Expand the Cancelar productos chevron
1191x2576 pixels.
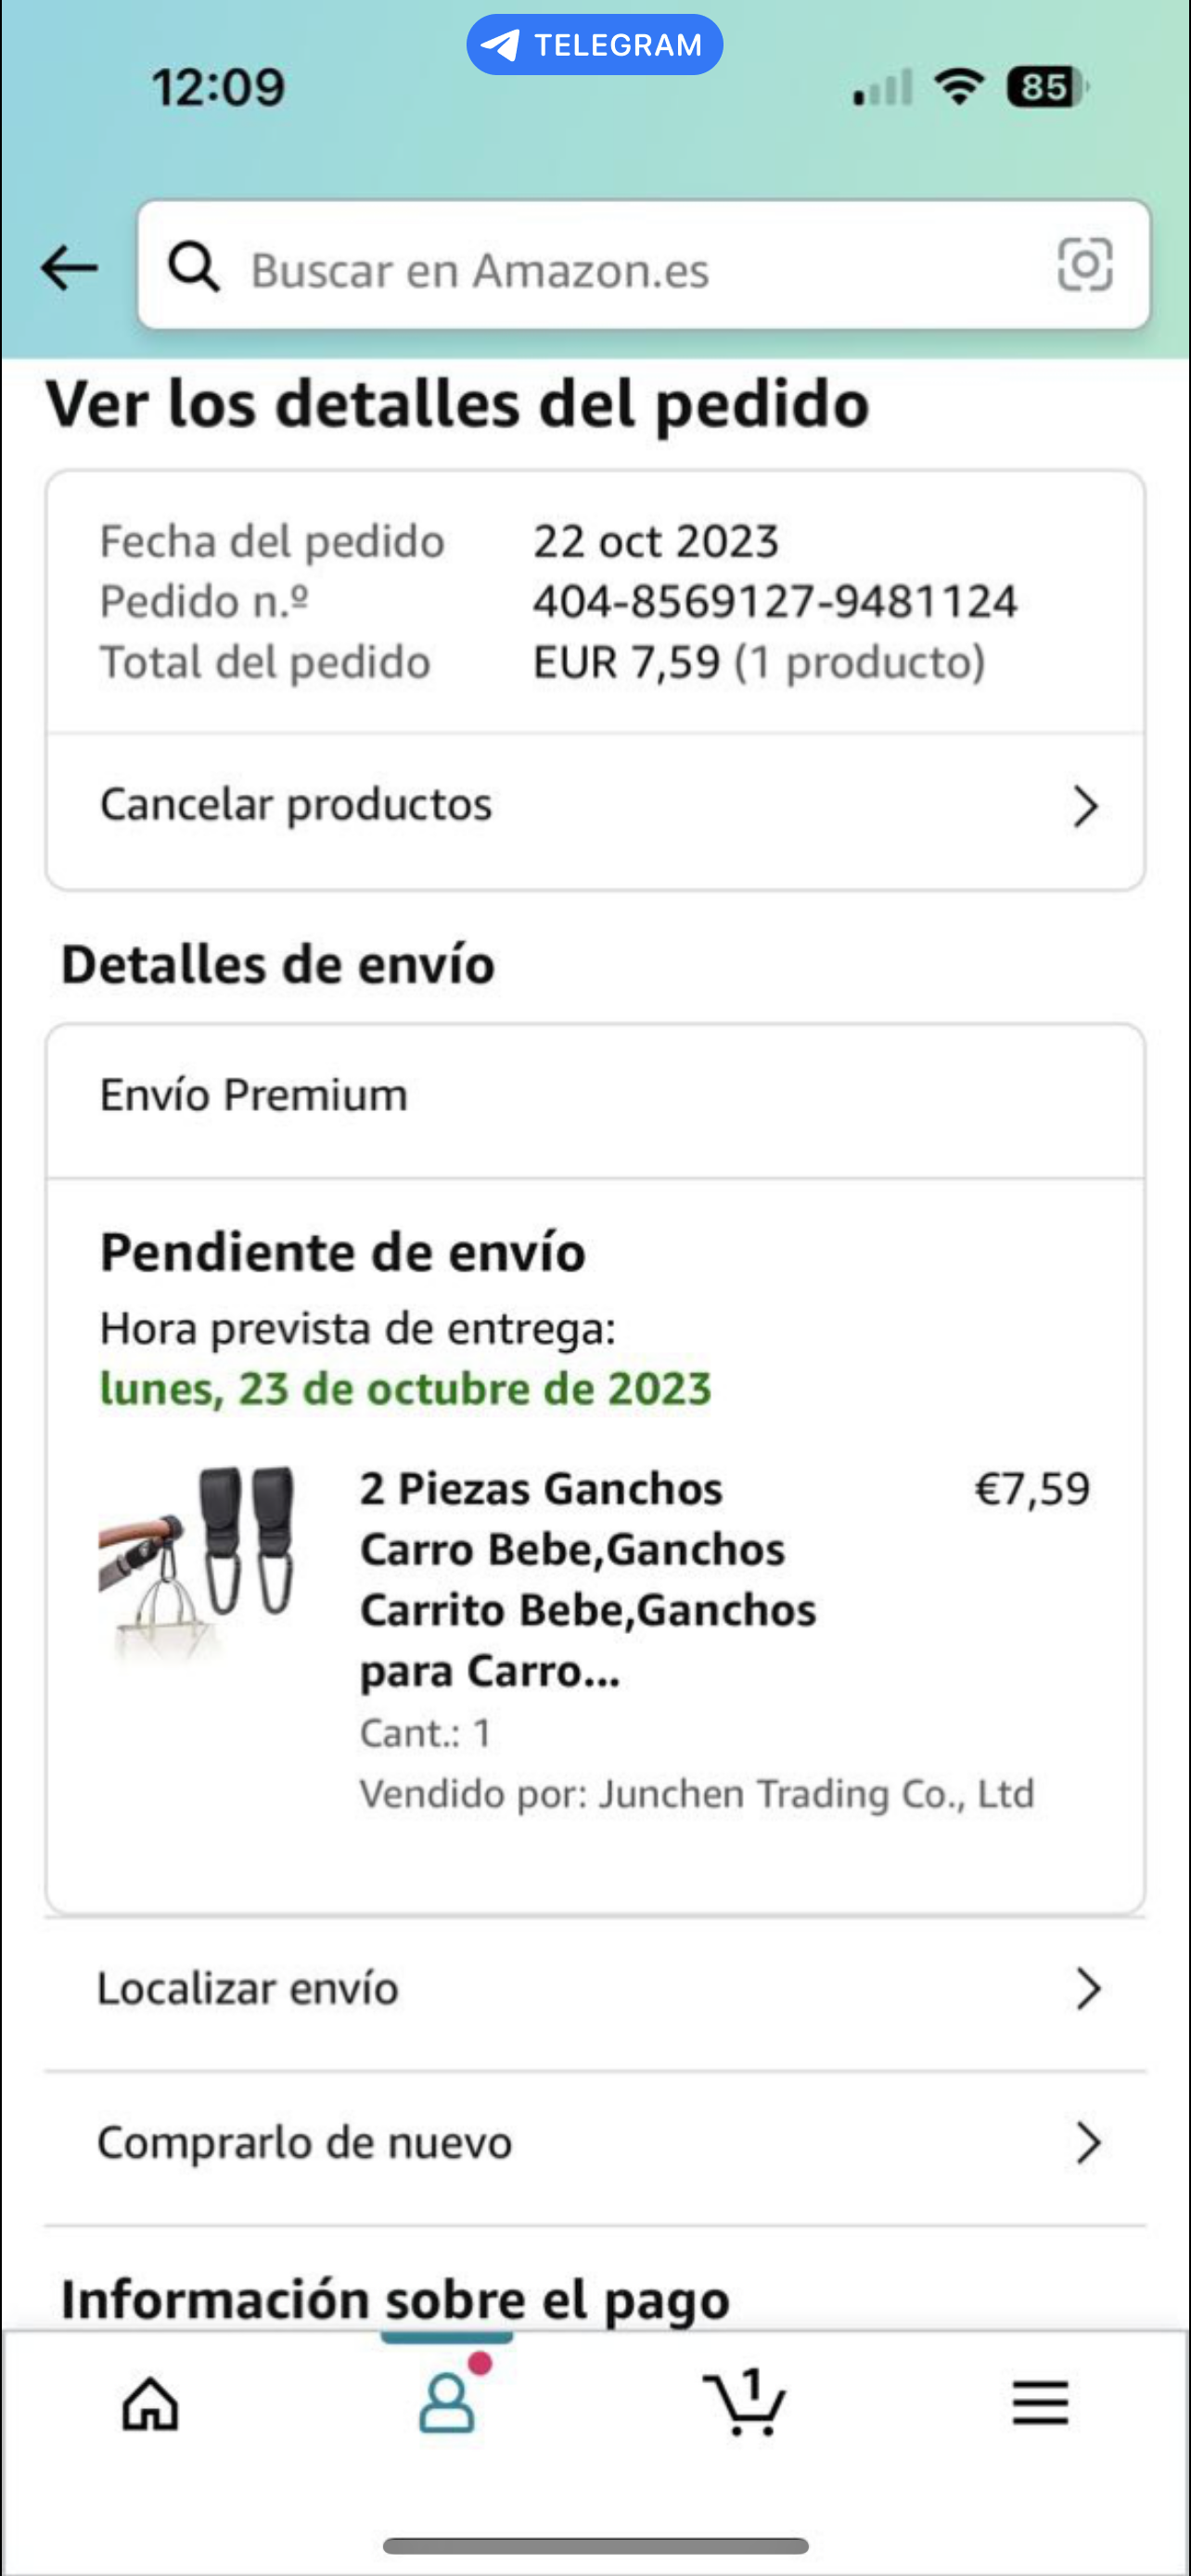tap(1085, 806)
